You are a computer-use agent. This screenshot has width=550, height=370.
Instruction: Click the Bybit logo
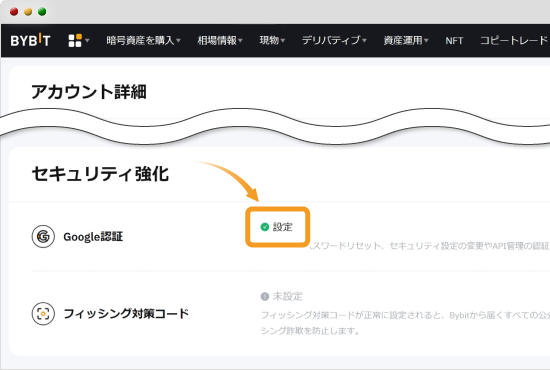coord(31,40)
